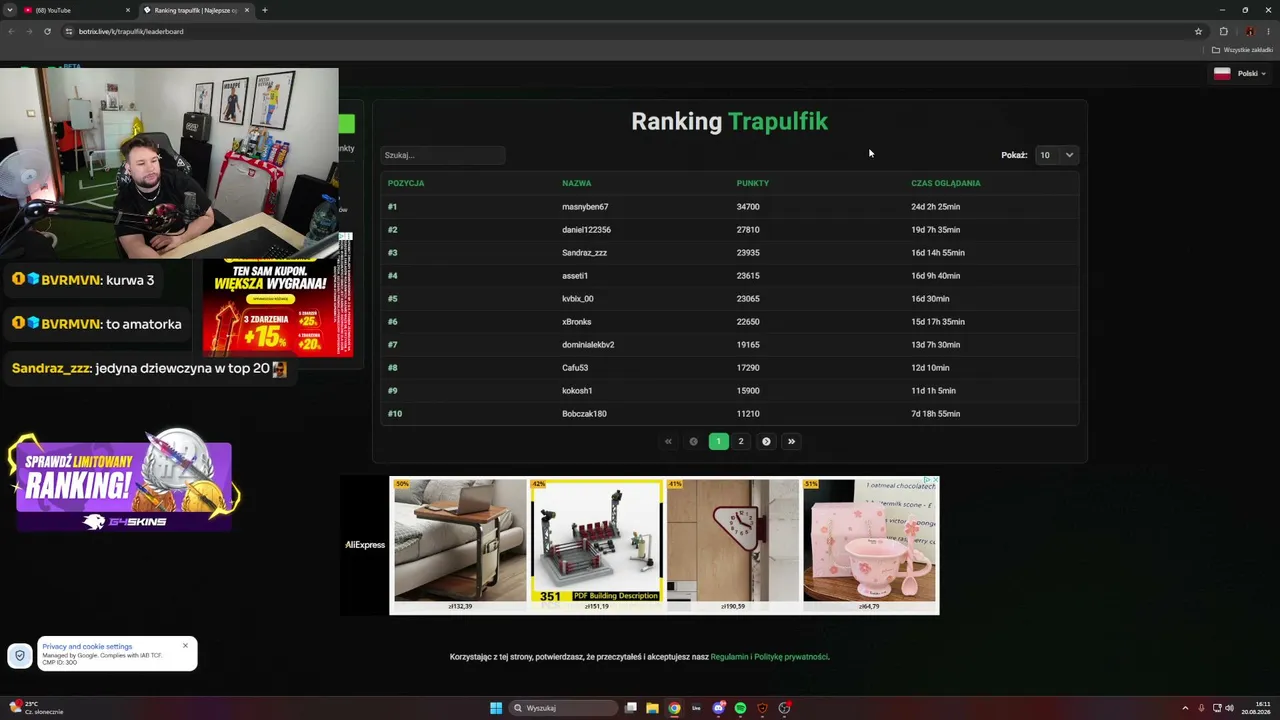
Task: Select user asseti1 in the ranking
Action: 575,276
